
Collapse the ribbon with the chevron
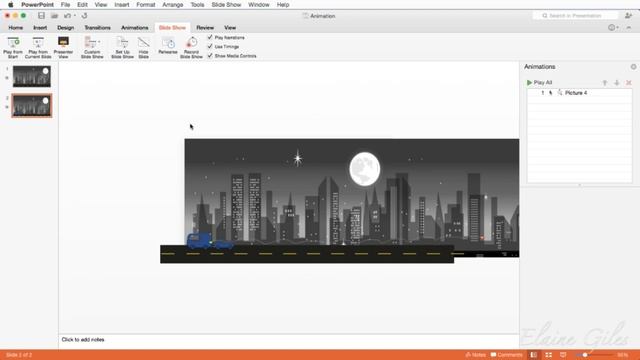[x=629, y=28]
